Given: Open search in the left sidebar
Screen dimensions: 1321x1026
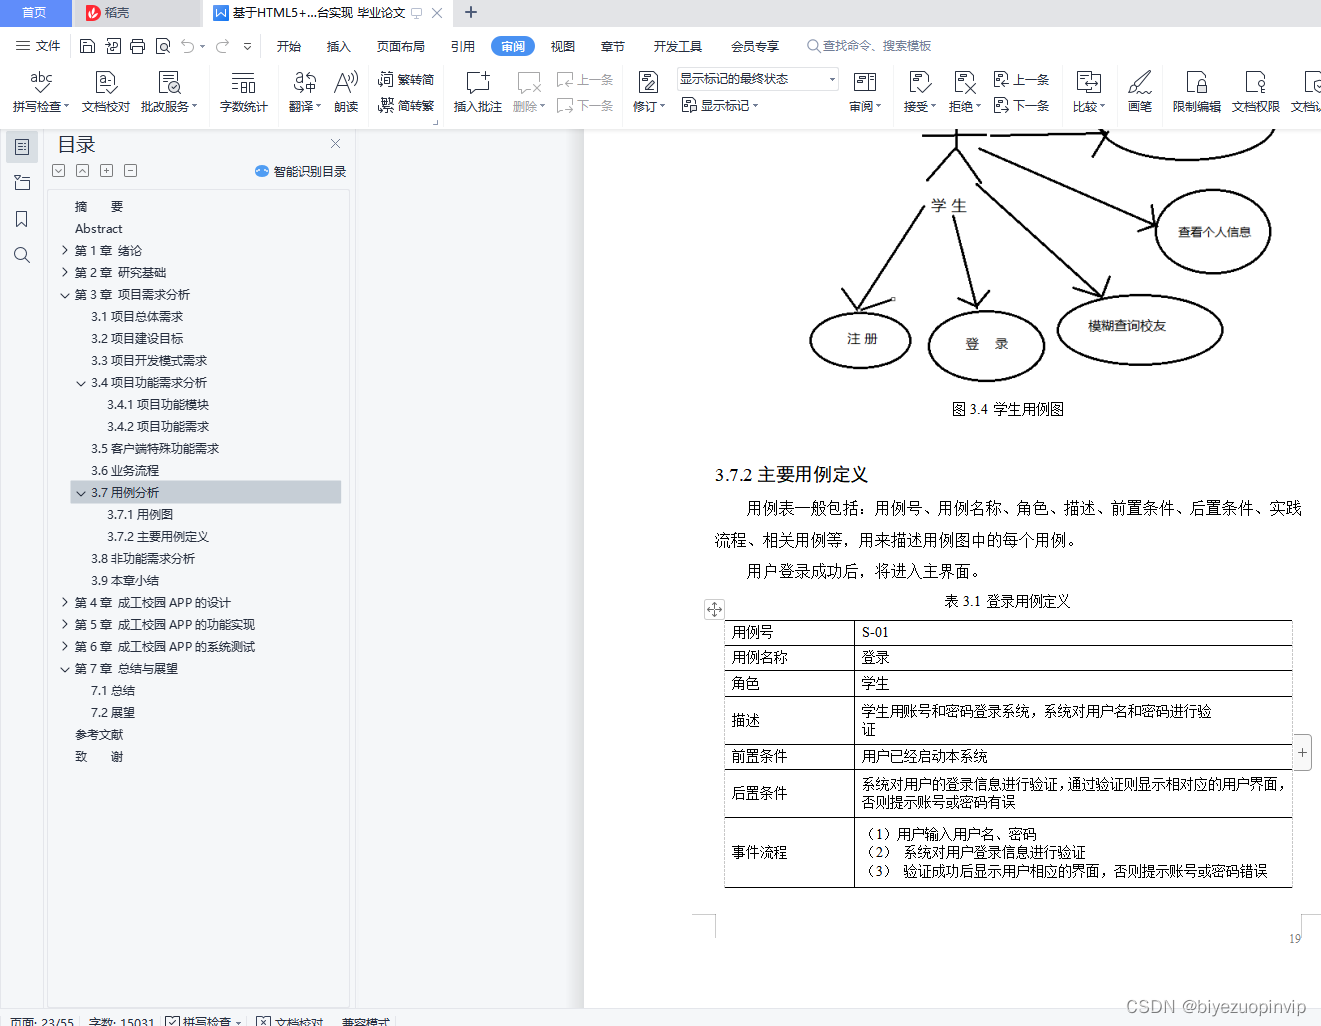Looking at the screenshot, I should (21, 255).
